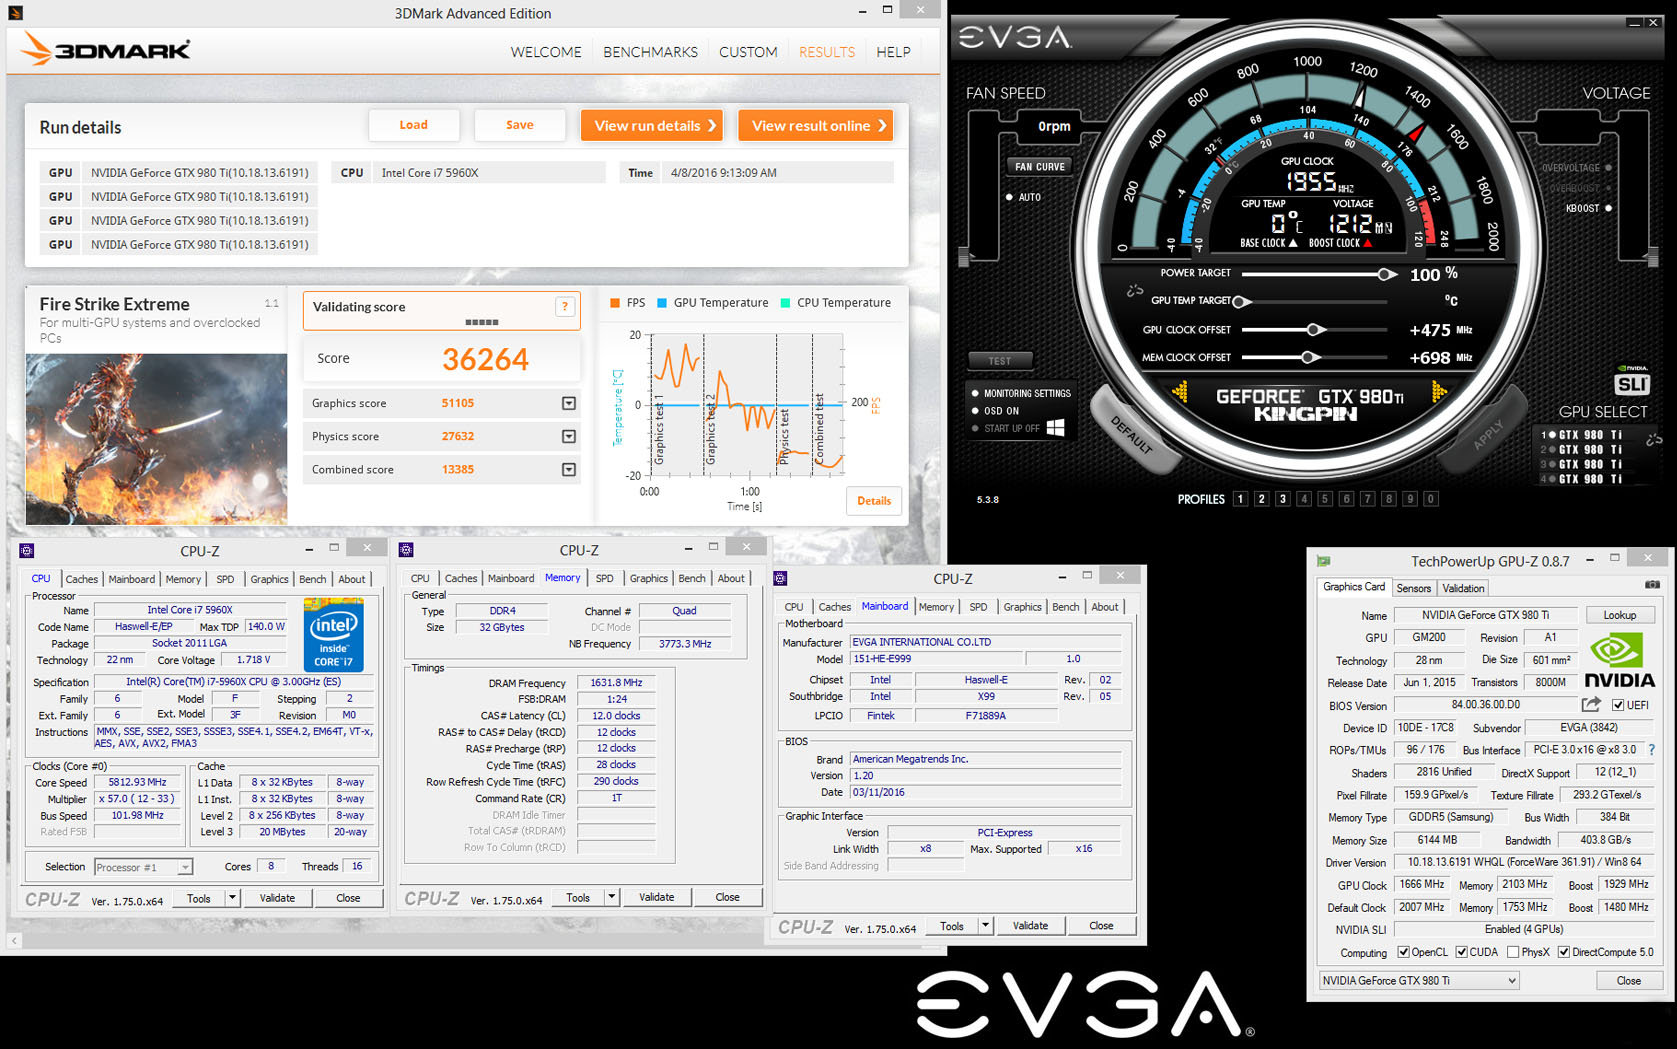1677x1049 pixels.
Task: Click the Intel Core i7 logo in CPU-Z
Action: click(333, 634)
